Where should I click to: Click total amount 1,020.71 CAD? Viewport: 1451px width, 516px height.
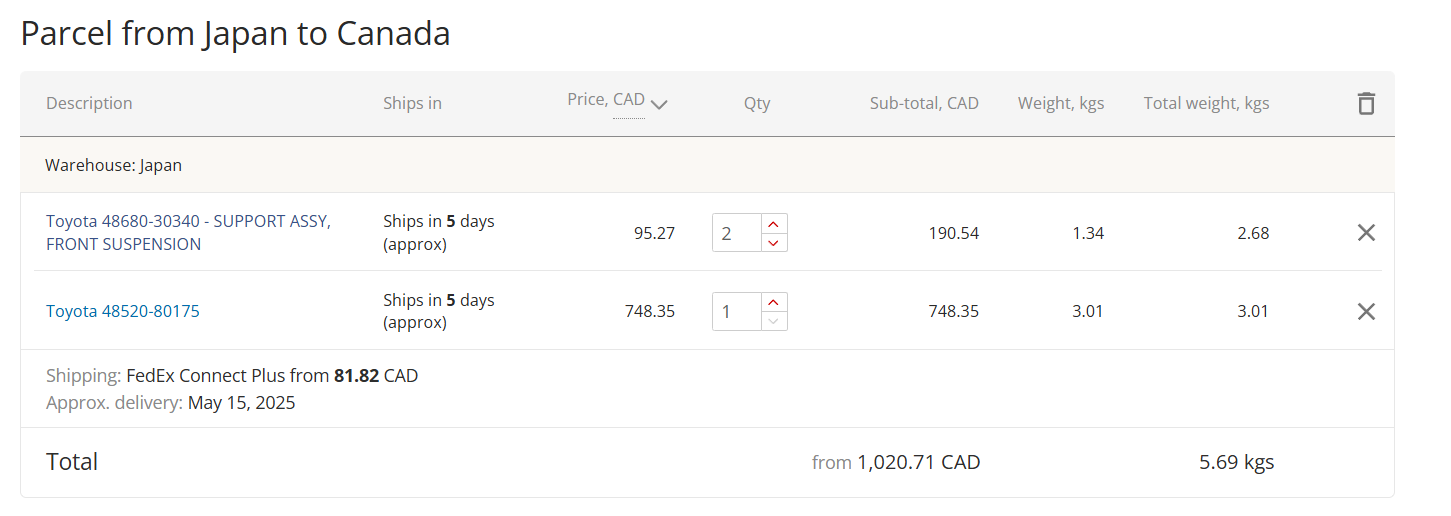point(919,463)
